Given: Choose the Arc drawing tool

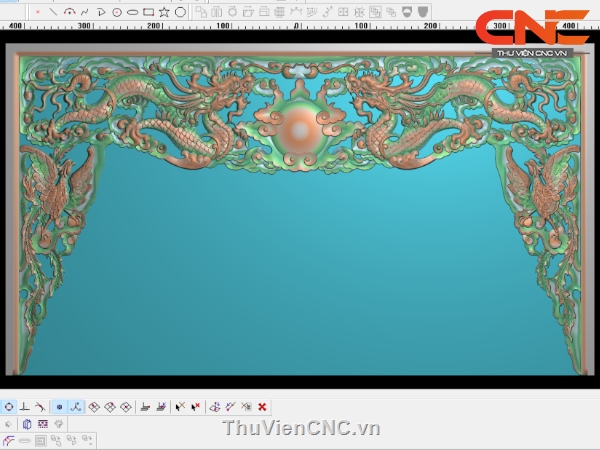Looking at the screenshot, I should click(x=70, y=12).
